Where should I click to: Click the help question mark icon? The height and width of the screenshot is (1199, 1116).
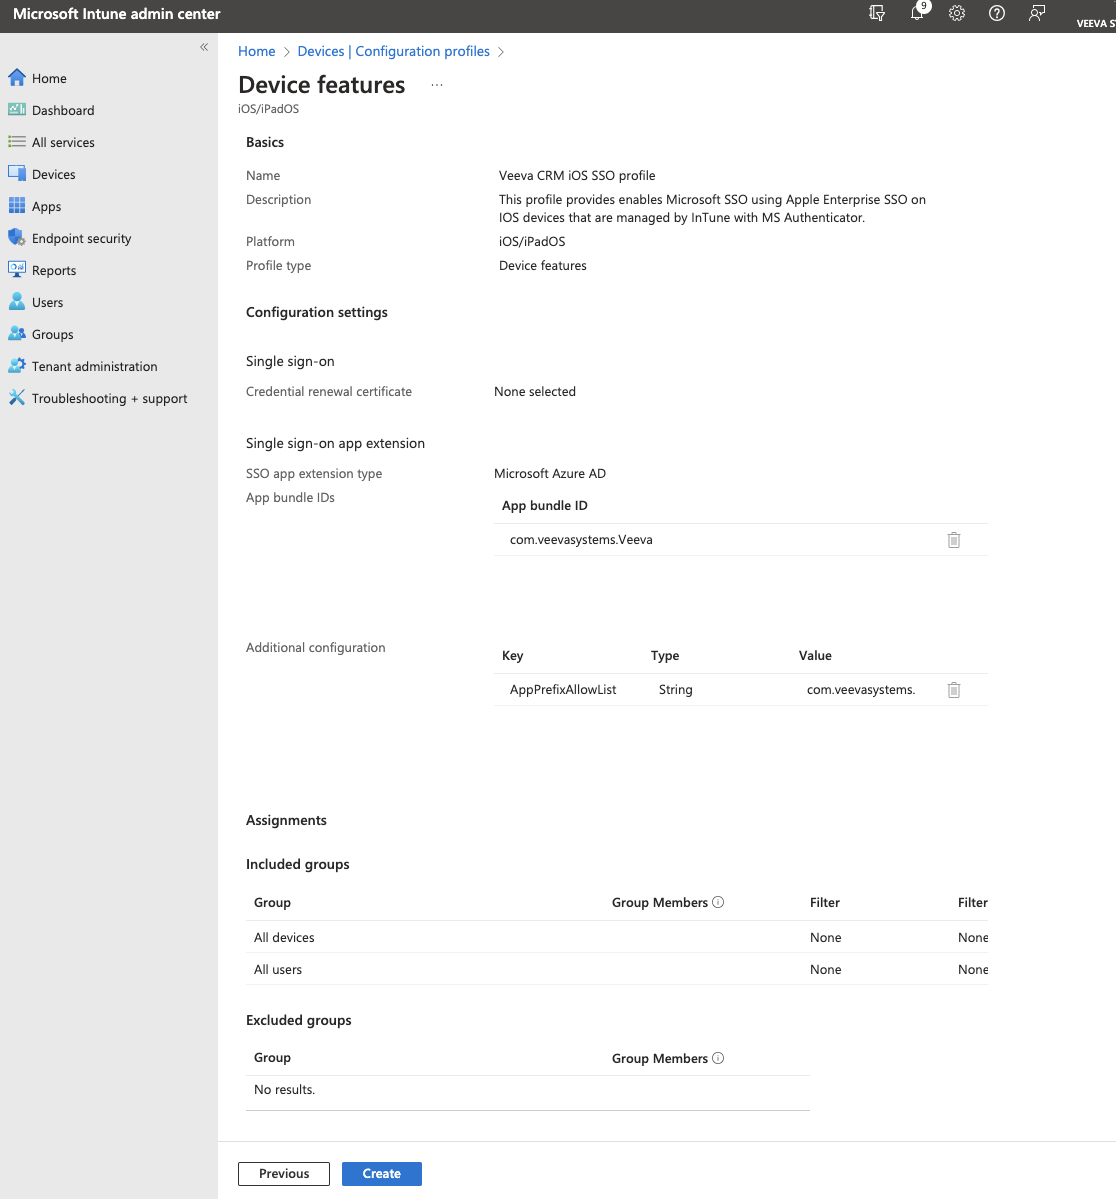coord(997,14)
